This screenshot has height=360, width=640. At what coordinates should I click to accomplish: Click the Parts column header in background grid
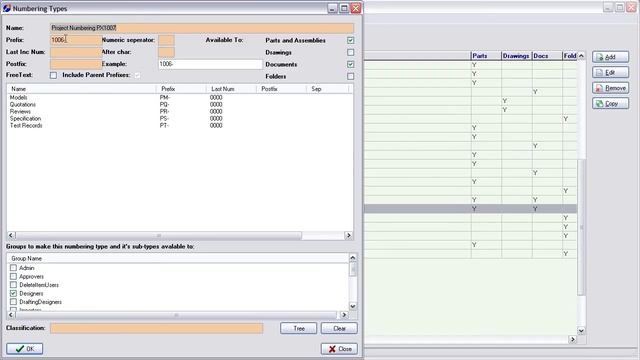tap(486, 56)
